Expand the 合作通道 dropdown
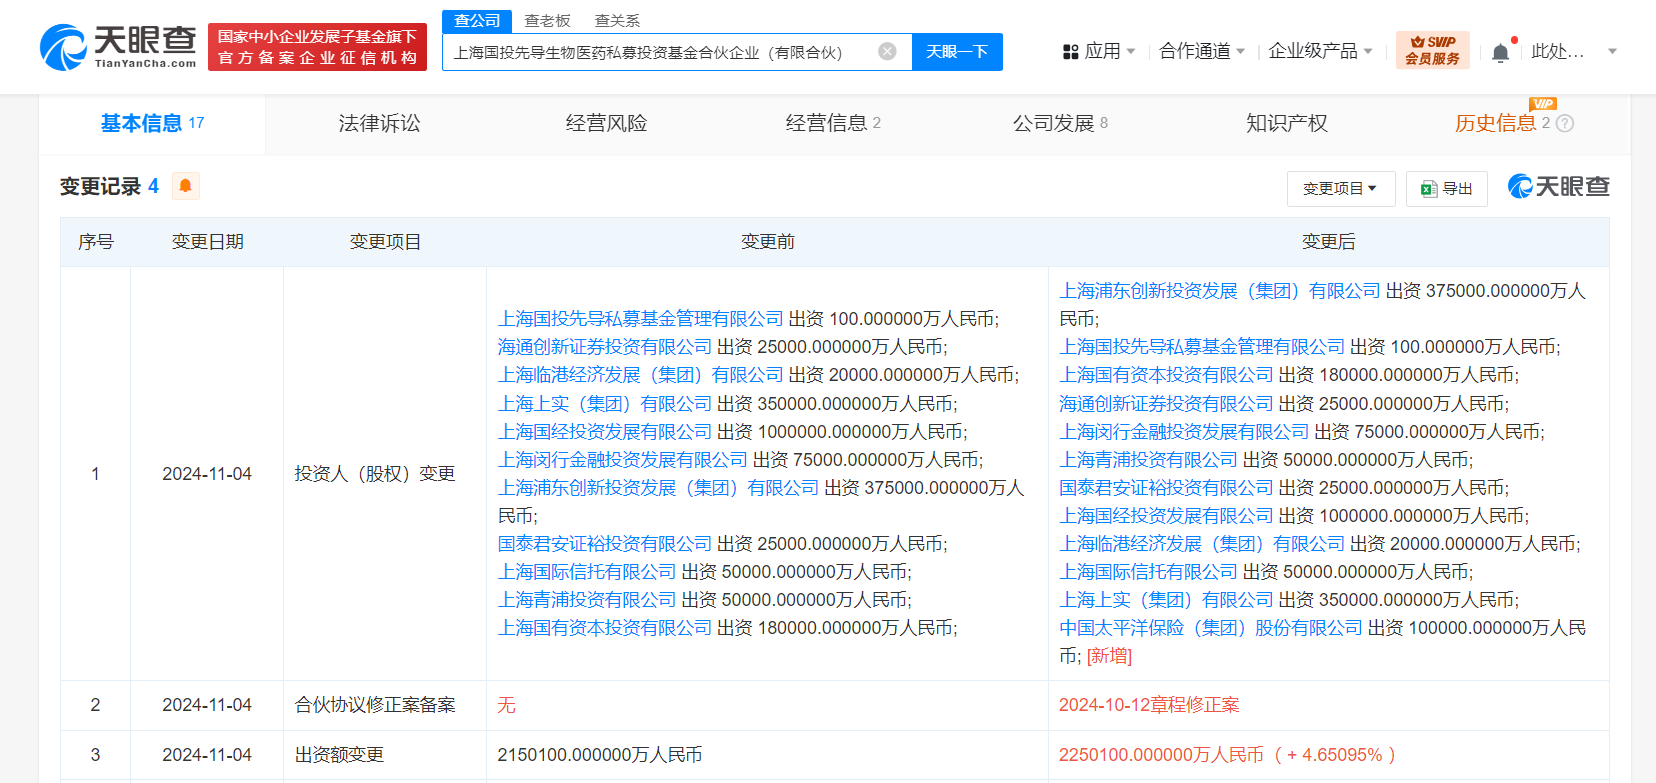 1201,51
